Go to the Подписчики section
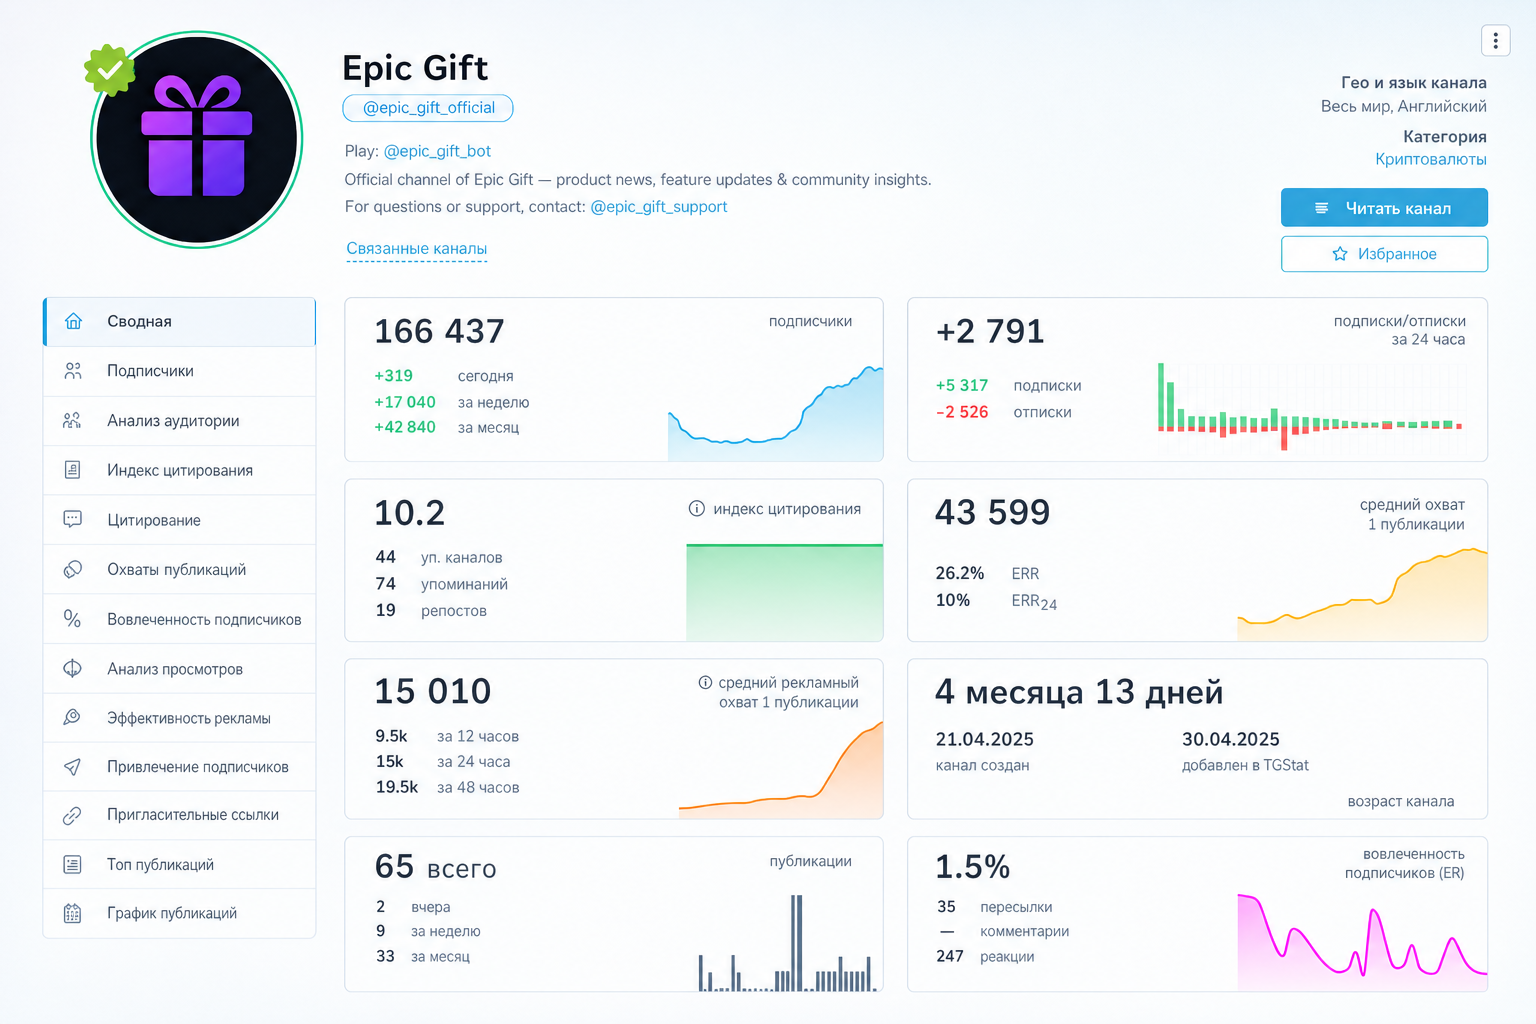Screen dimensions: 1536x1024 coord(179,371)
